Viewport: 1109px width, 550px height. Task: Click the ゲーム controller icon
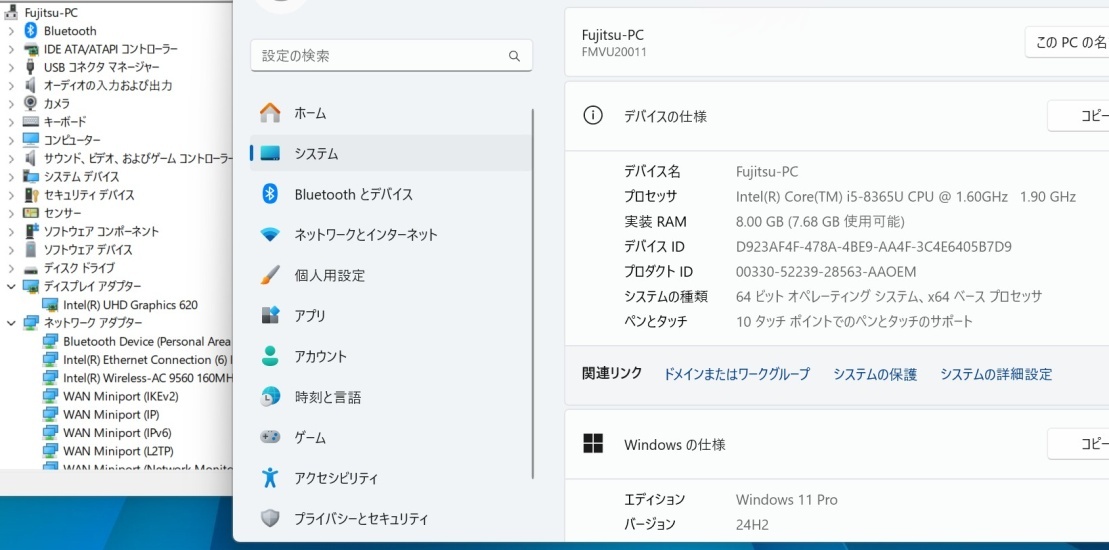click(269, 438)
